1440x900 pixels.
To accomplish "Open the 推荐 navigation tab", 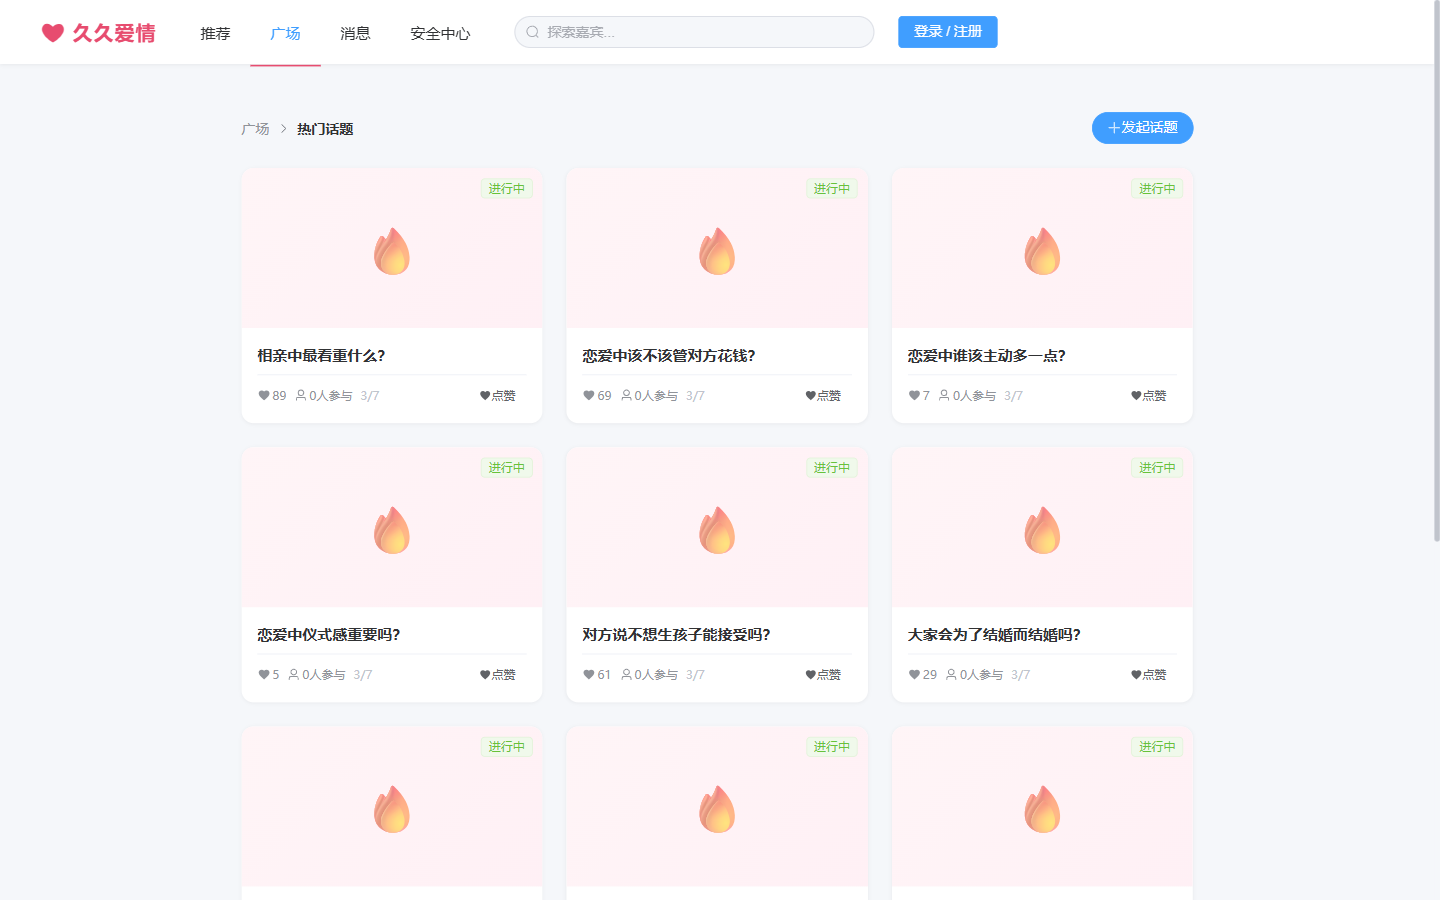I will tap(215, 33).
